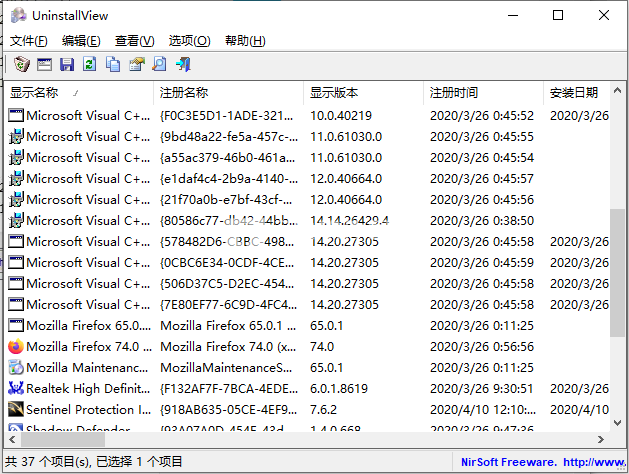Click the Refresh list toolbar icon
This screenshot has height=474, width=629.
[90, 64]
